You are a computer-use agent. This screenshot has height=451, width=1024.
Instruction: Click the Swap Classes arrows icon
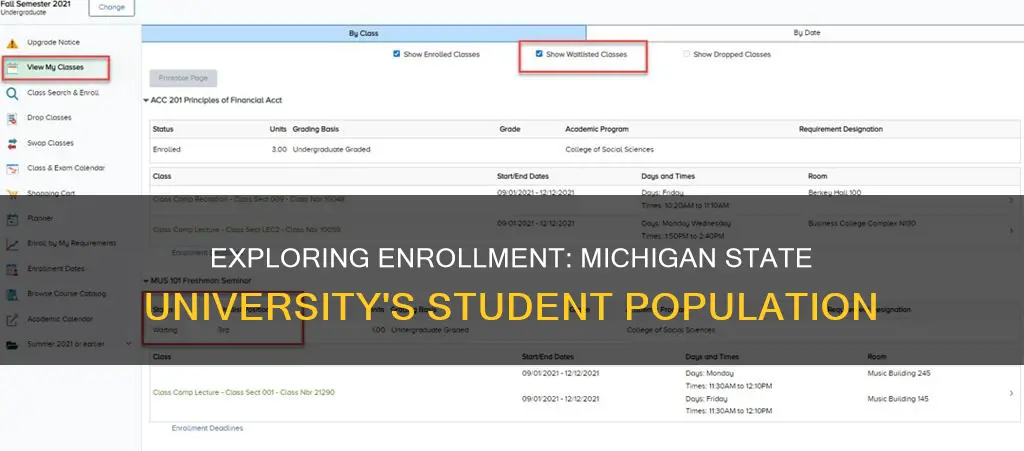12,144
